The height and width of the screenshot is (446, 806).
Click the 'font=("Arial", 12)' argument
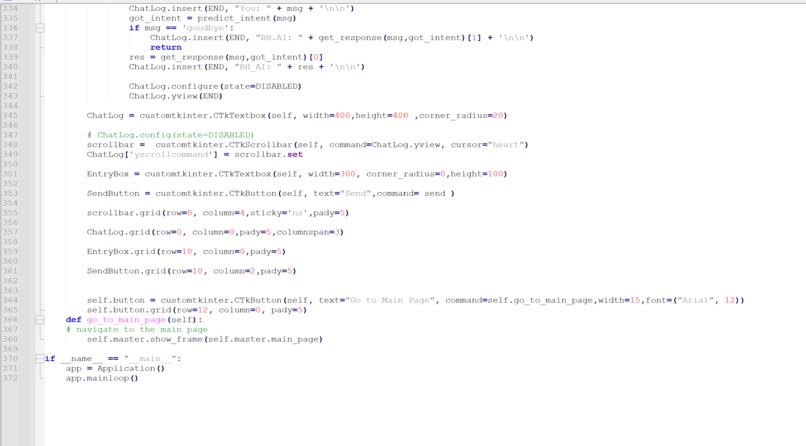(x=692, y=300)
